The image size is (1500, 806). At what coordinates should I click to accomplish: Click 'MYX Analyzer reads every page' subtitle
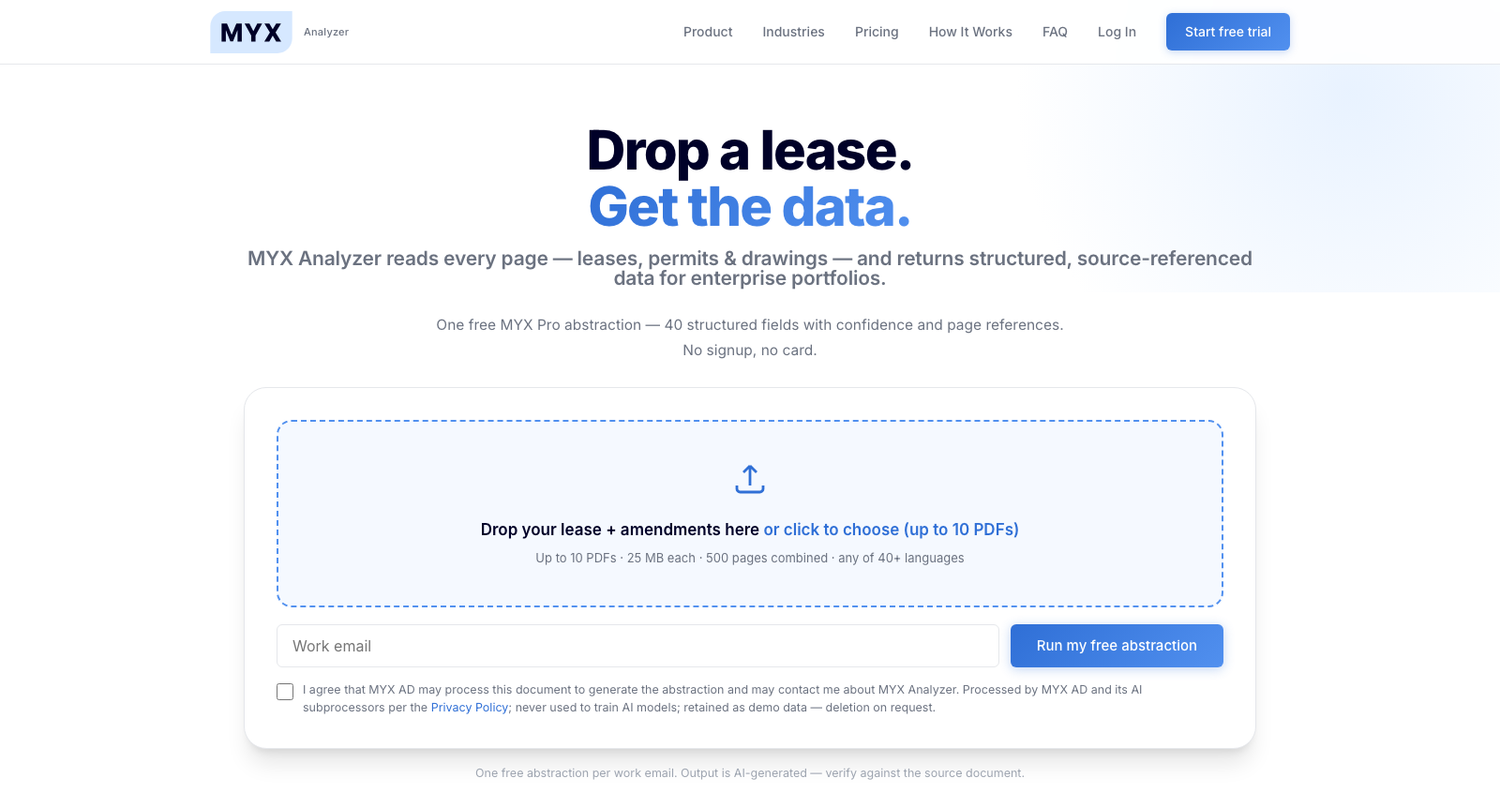tap(750, 268)
